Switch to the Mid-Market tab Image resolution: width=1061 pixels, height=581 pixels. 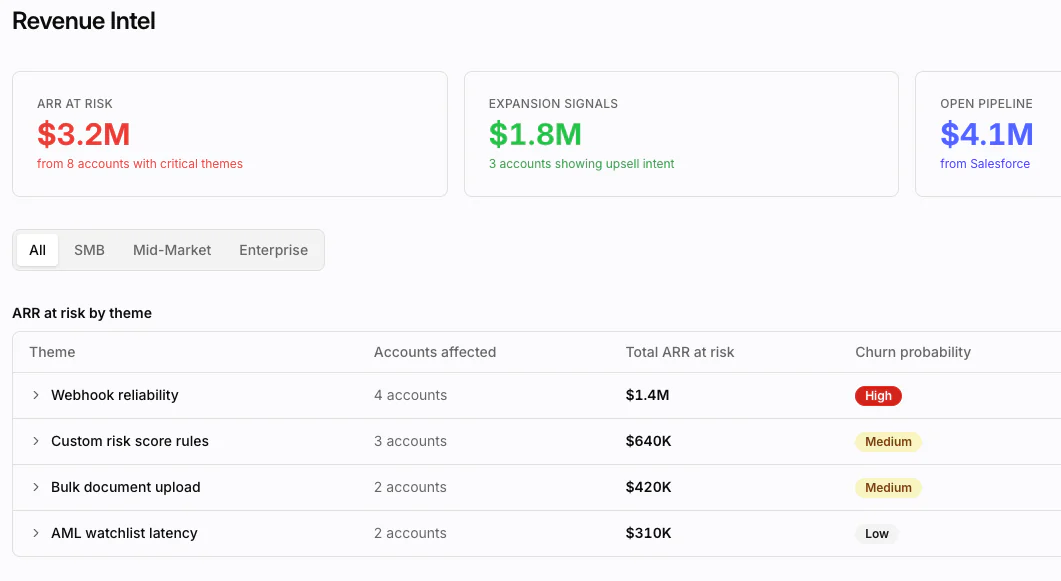coord(172,250)
